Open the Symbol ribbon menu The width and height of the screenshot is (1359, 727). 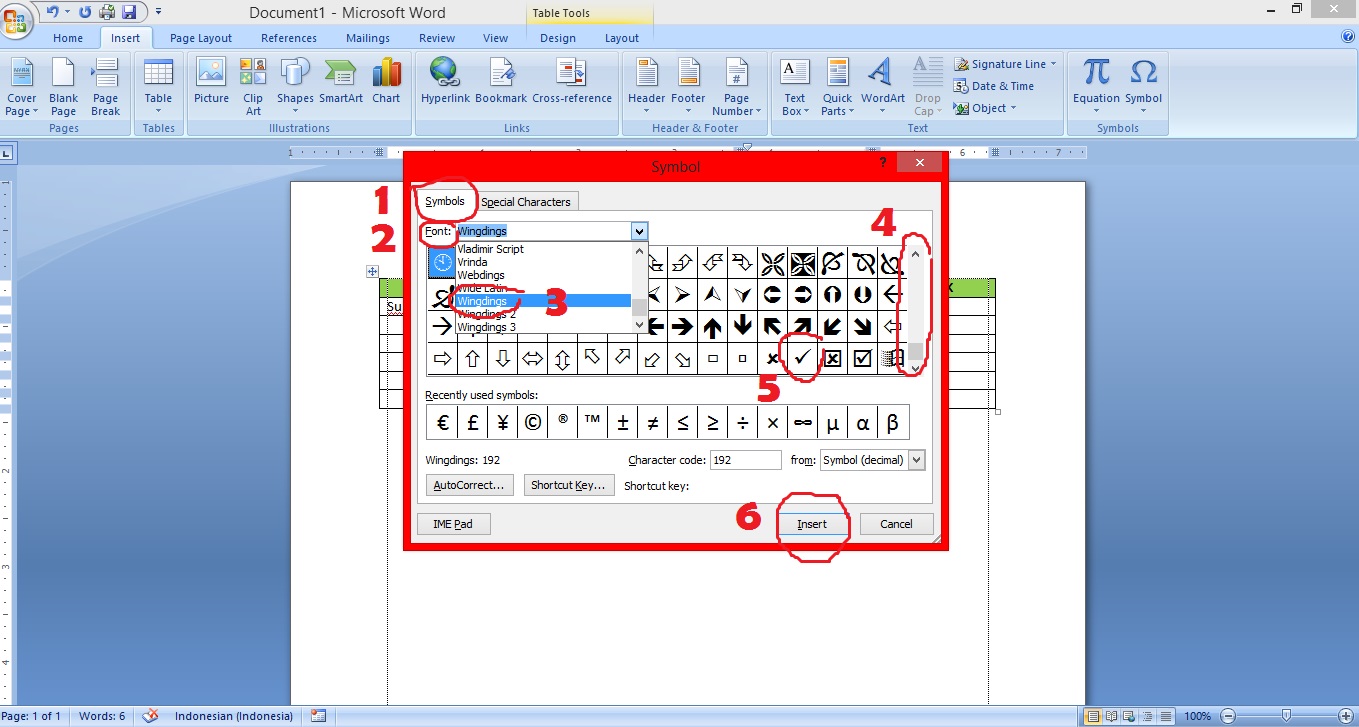[1143, 87]
